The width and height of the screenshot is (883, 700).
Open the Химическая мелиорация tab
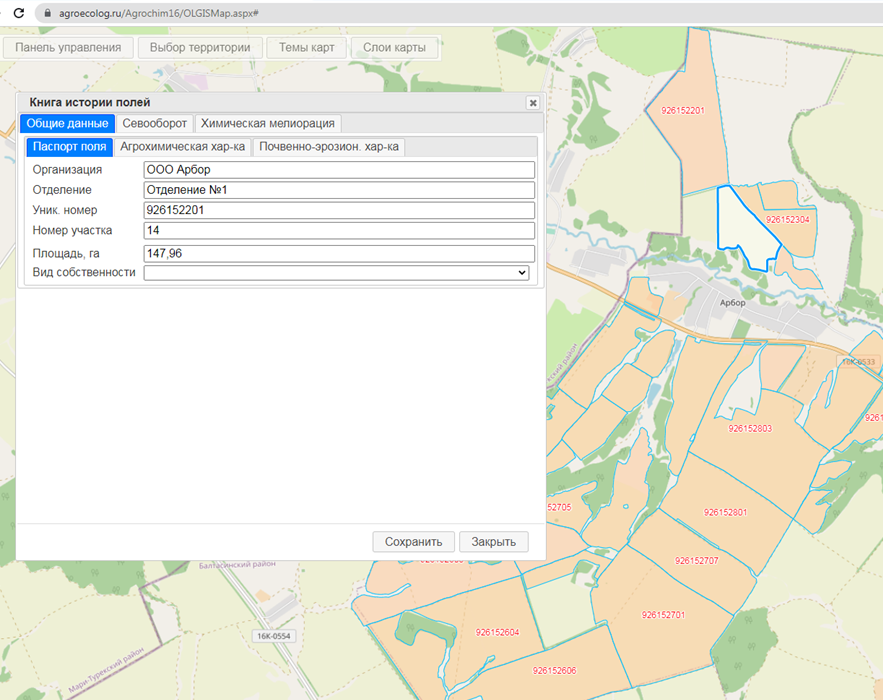click(x=267, y=123)
